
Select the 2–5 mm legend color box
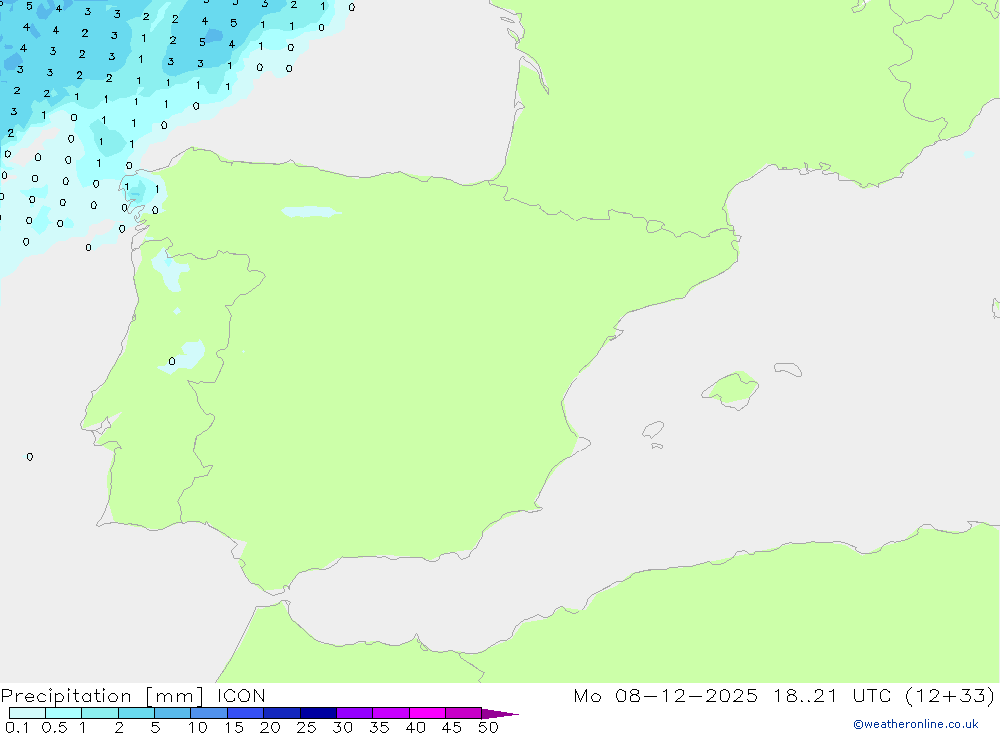(136, 713)
